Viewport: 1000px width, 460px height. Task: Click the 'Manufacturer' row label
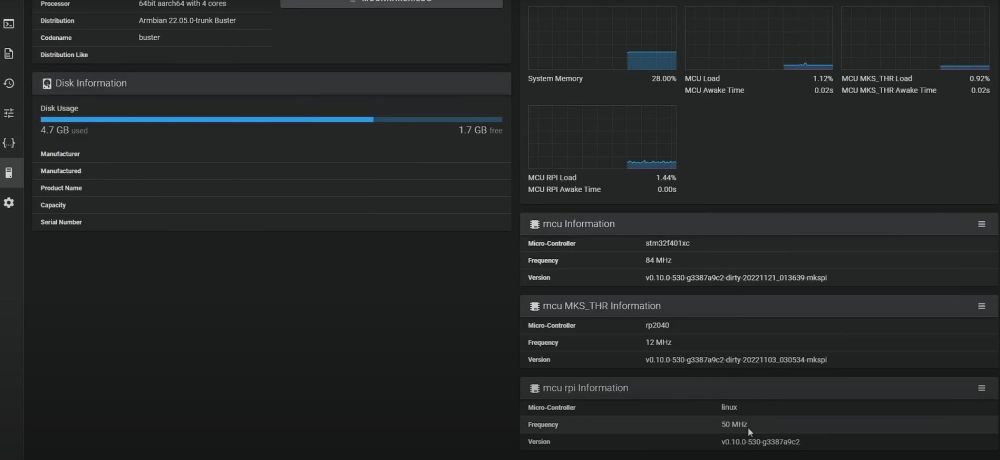60,154
